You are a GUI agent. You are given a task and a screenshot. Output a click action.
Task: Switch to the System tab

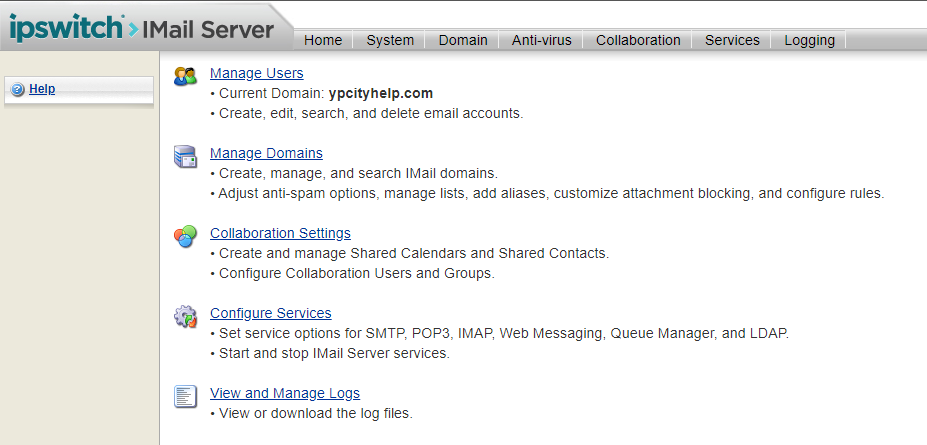(x=390, y=40)
